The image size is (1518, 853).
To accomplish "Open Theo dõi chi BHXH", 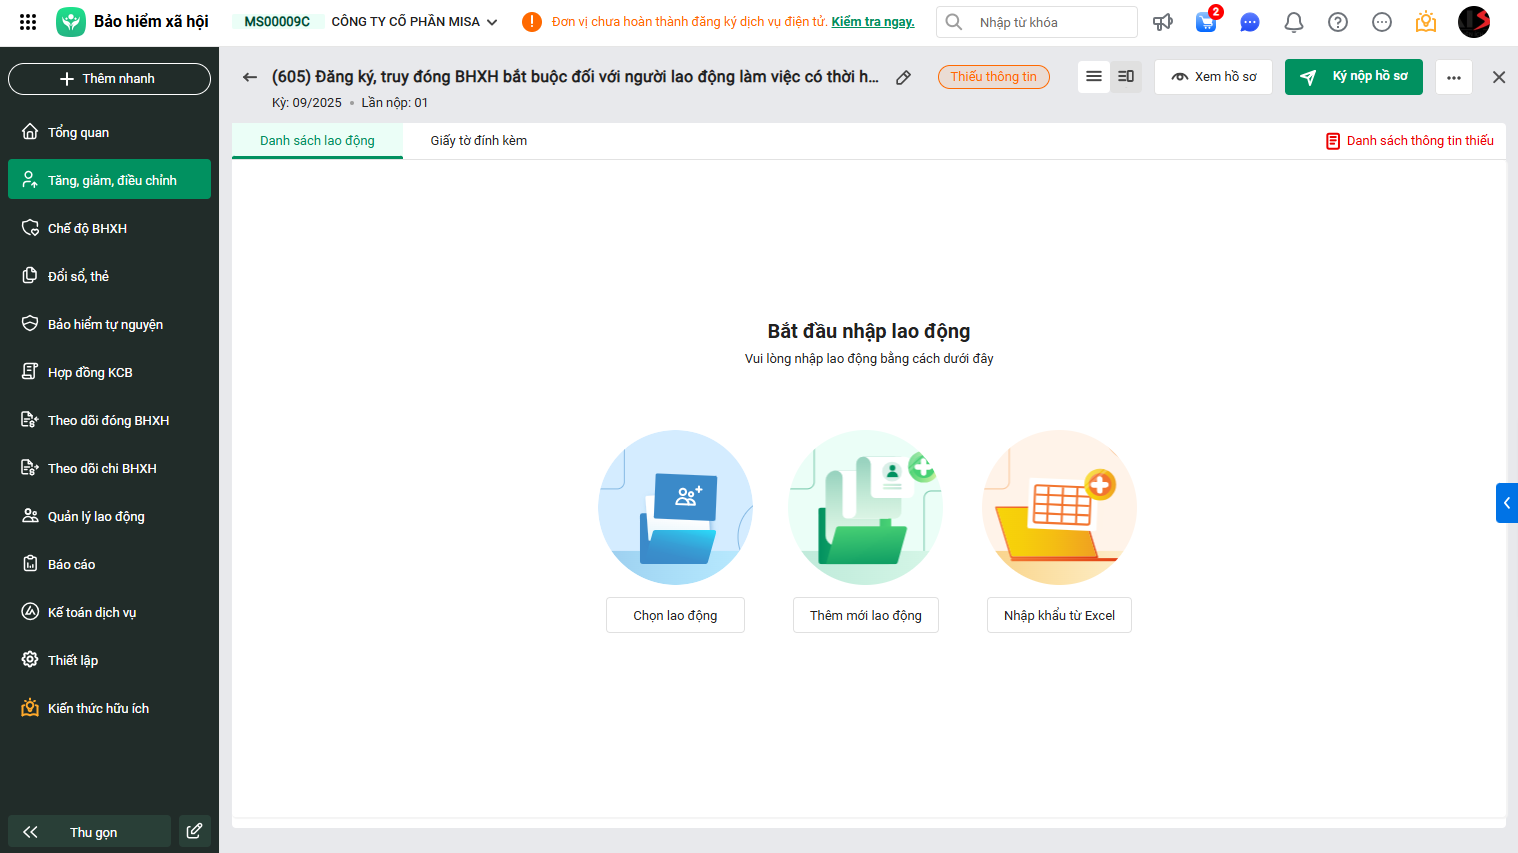I will pos(109,468).
